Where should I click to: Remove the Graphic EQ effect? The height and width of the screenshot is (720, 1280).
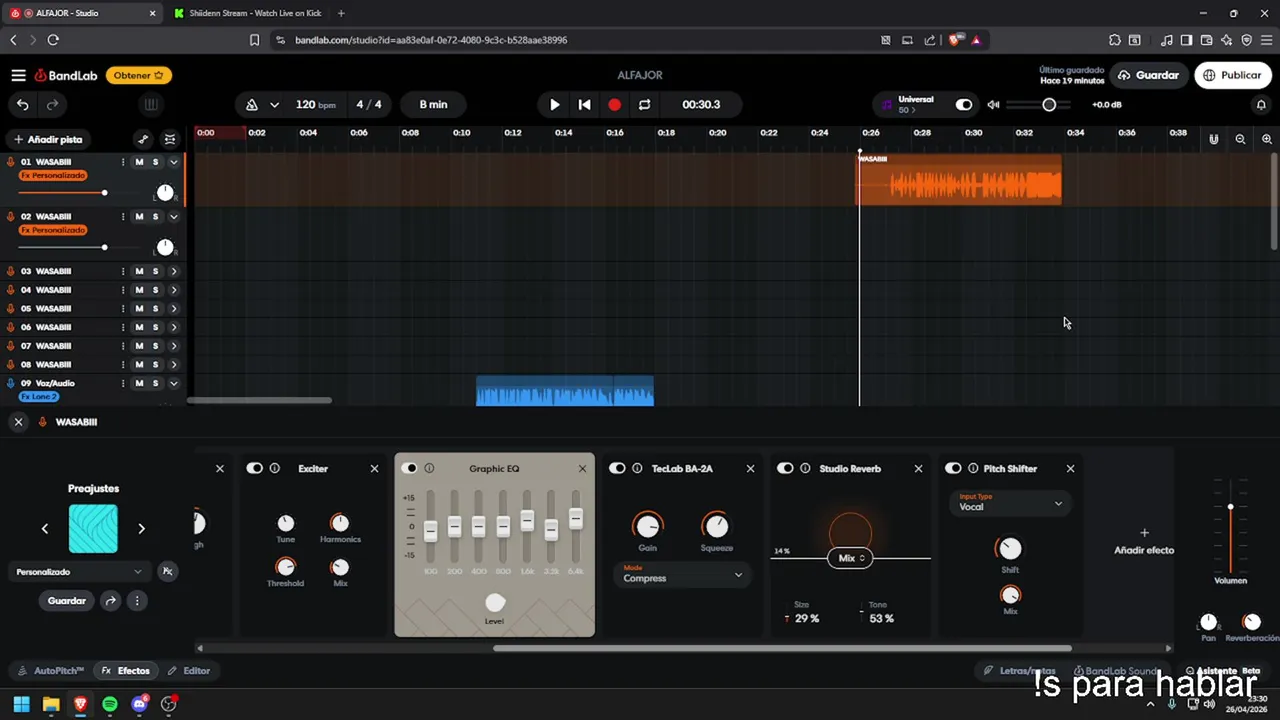coord(582,468)
